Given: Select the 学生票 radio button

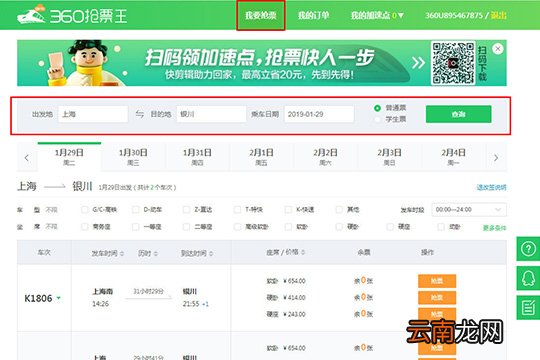Looking at the screenshot, I should (377, 120).
